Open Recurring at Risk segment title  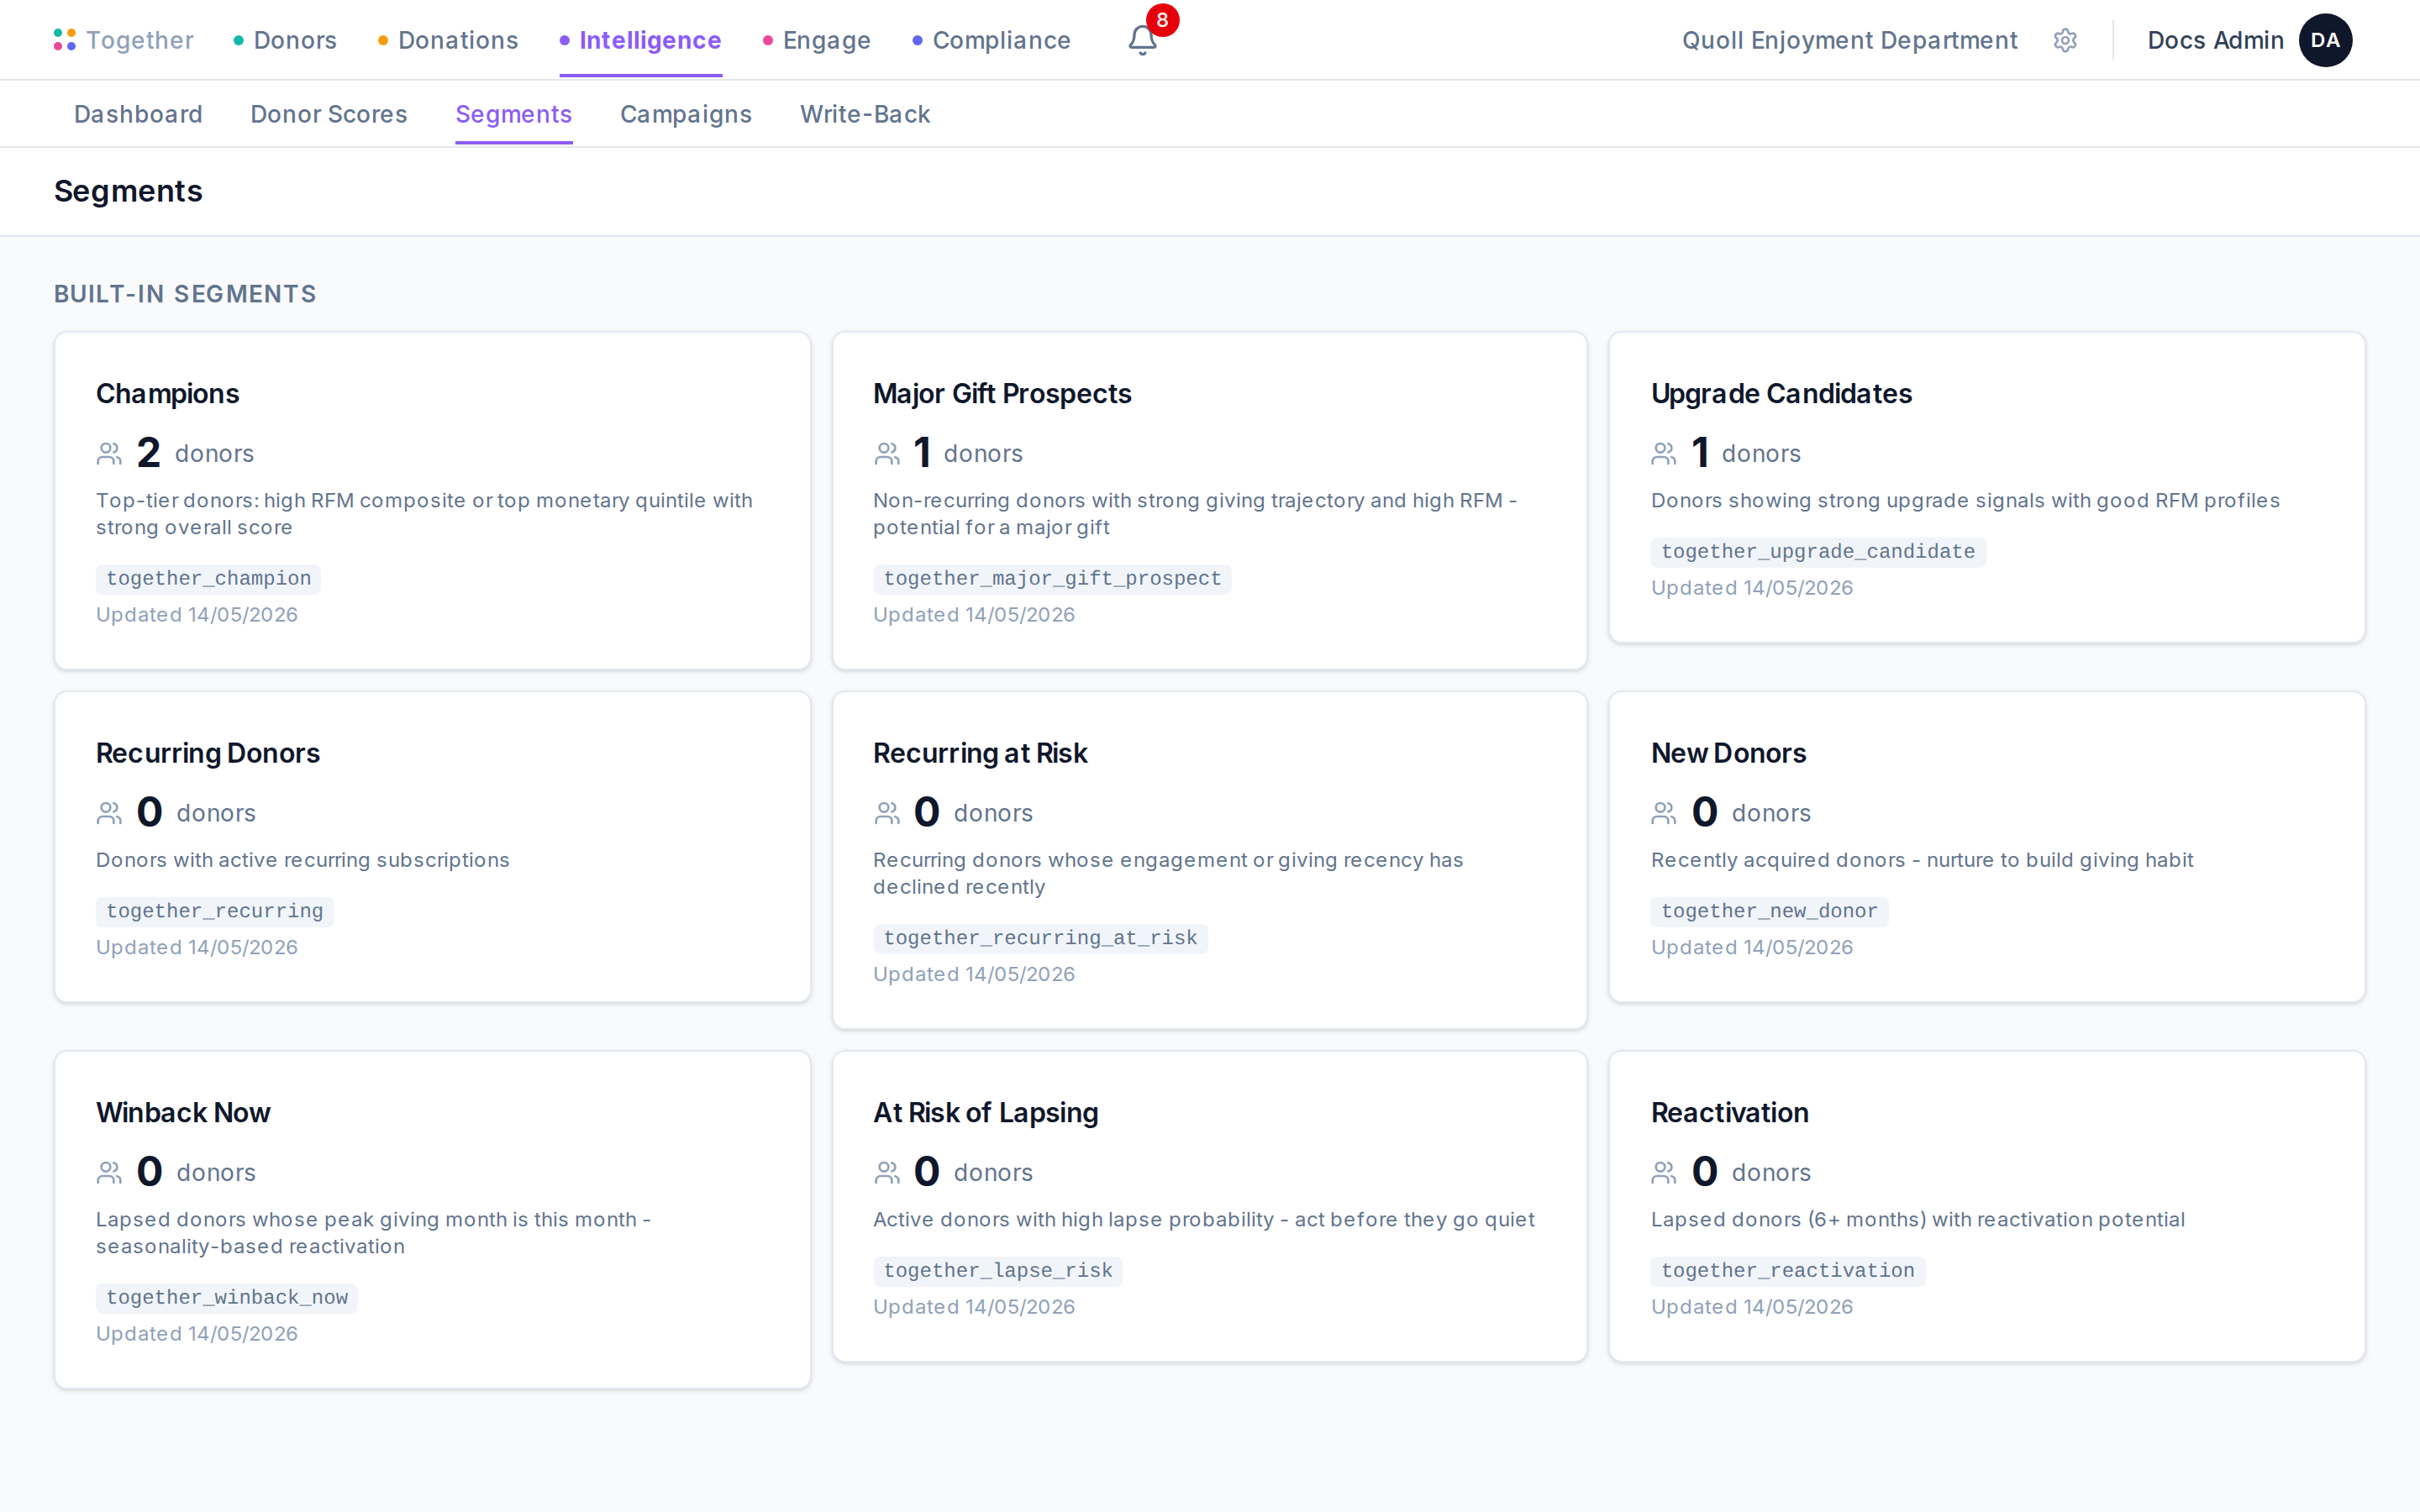click(x=980, y=753)
